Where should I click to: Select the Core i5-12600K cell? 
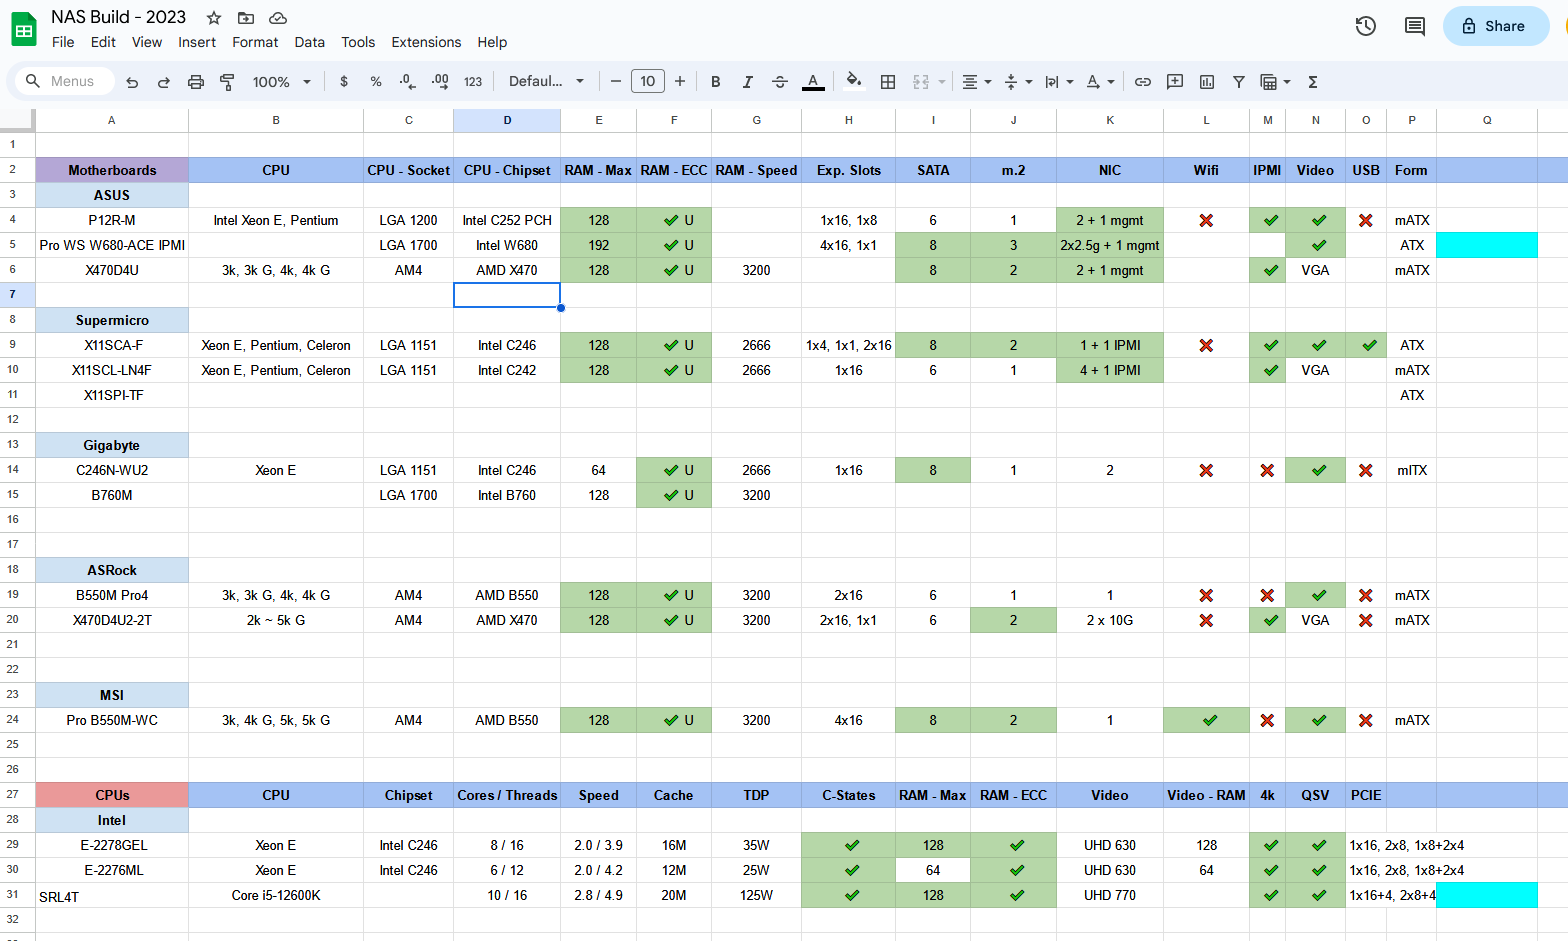coord(276,895)
